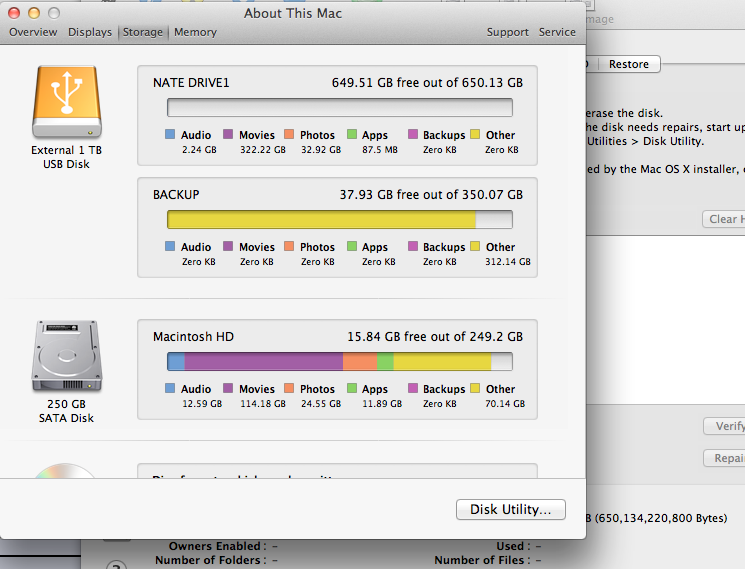Screen dimensions: 745x569
Task: Click the Photos orange swatch under BACKUP
Action: click(x=289, y=246)
